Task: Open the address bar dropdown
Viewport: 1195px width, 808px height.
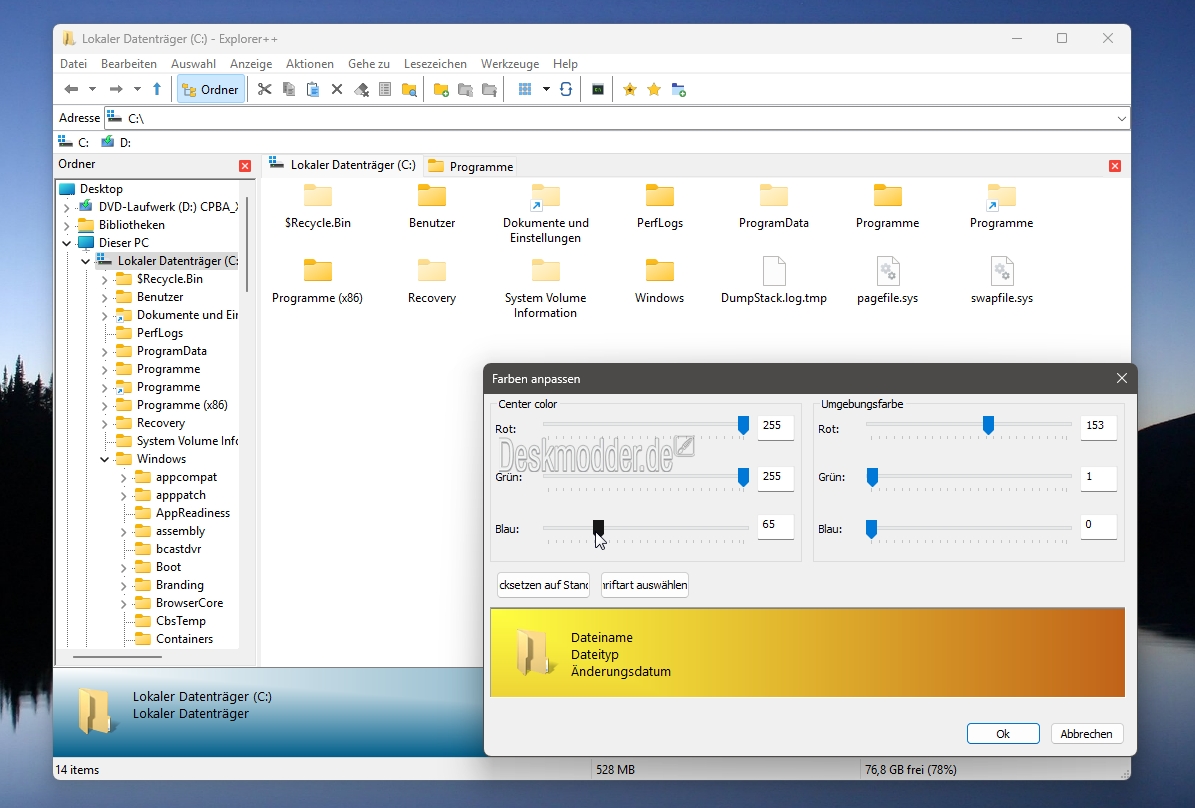Action: tap(1121, 118)
